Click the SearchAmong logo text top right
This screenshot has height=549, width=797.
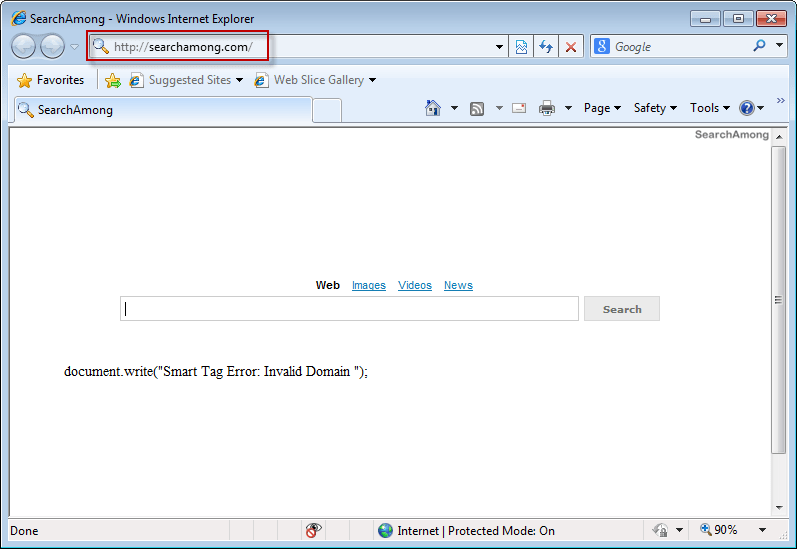[731, 135]
